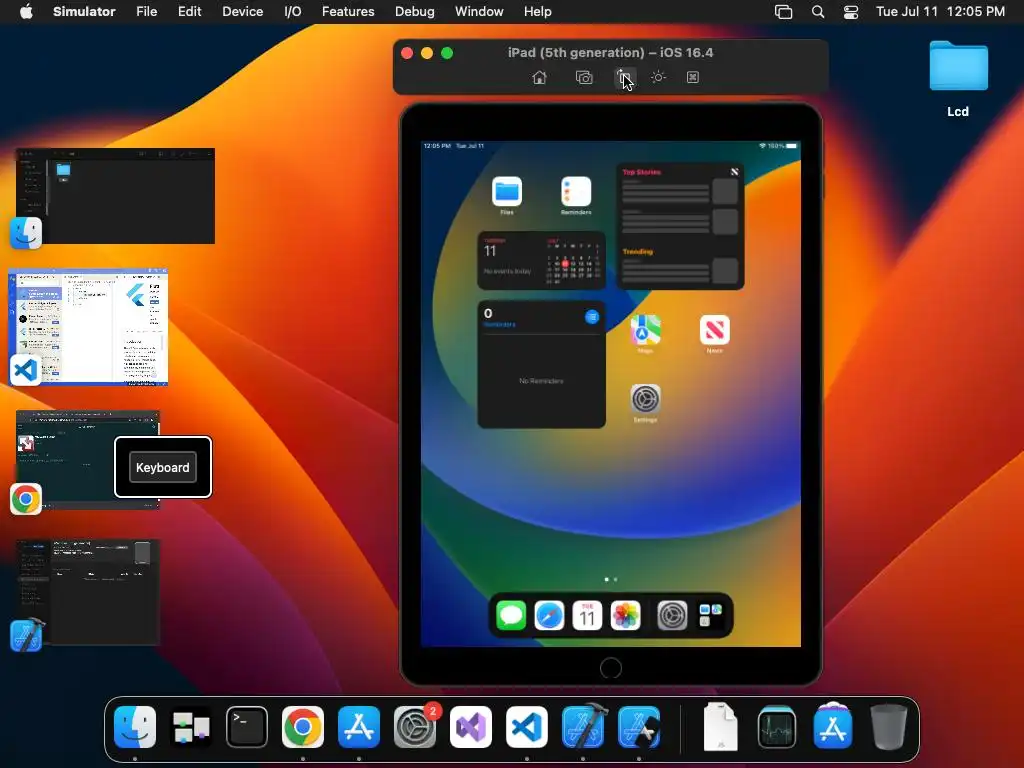Open App Store from the macOS Dock

coord(359,727)
